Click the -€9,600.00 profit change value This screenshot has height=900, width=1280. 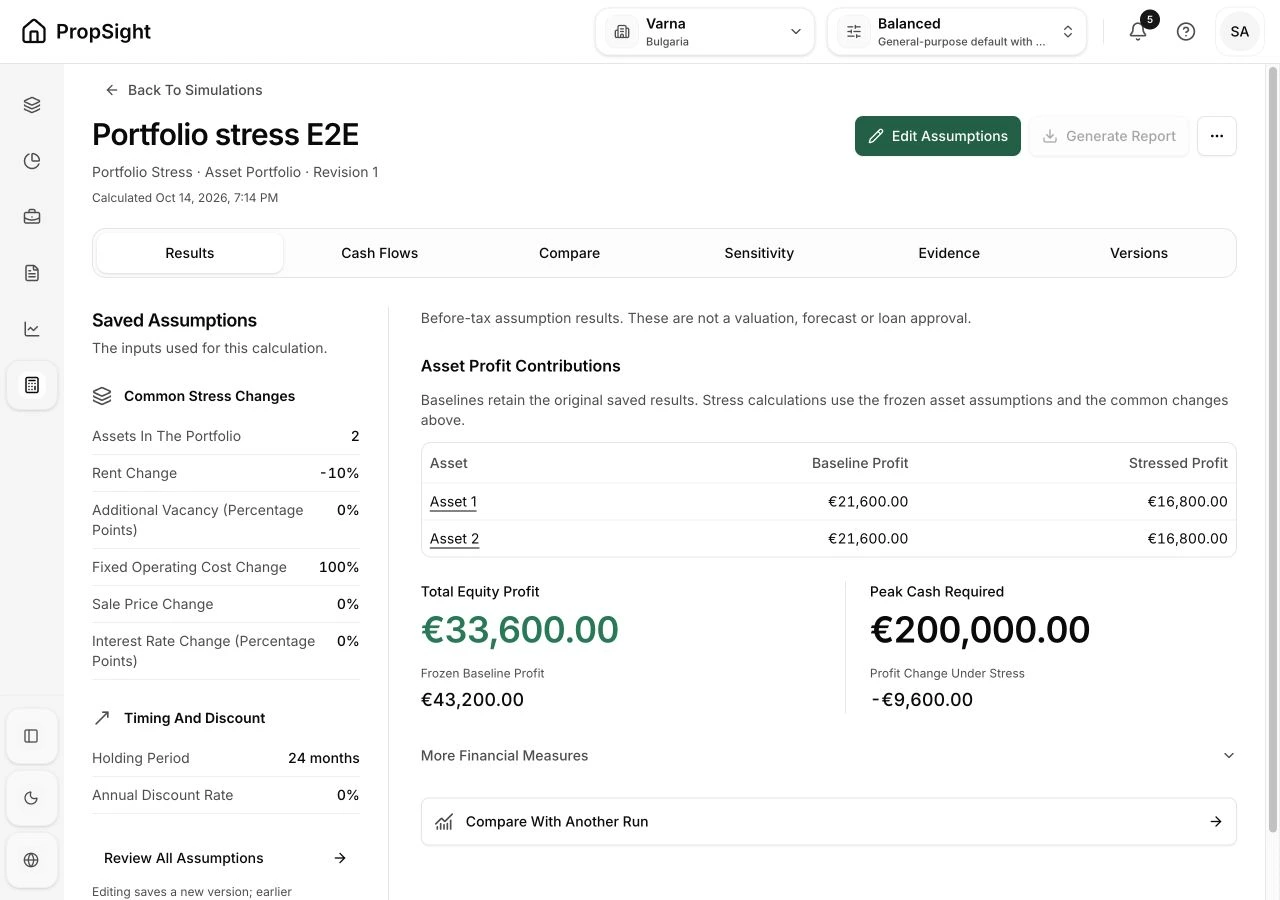click(921, 700)
